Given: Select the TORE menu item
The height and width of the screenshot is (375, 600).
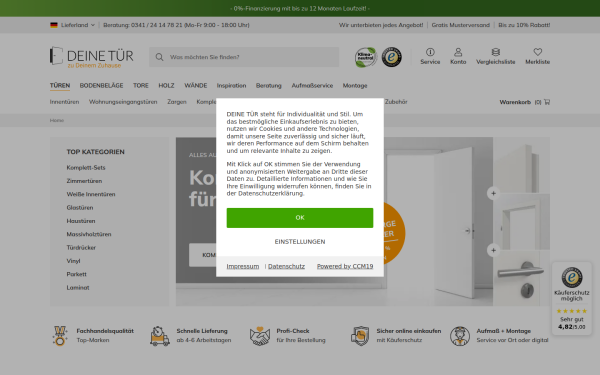Looking at the screenshot, I should 141,85.
